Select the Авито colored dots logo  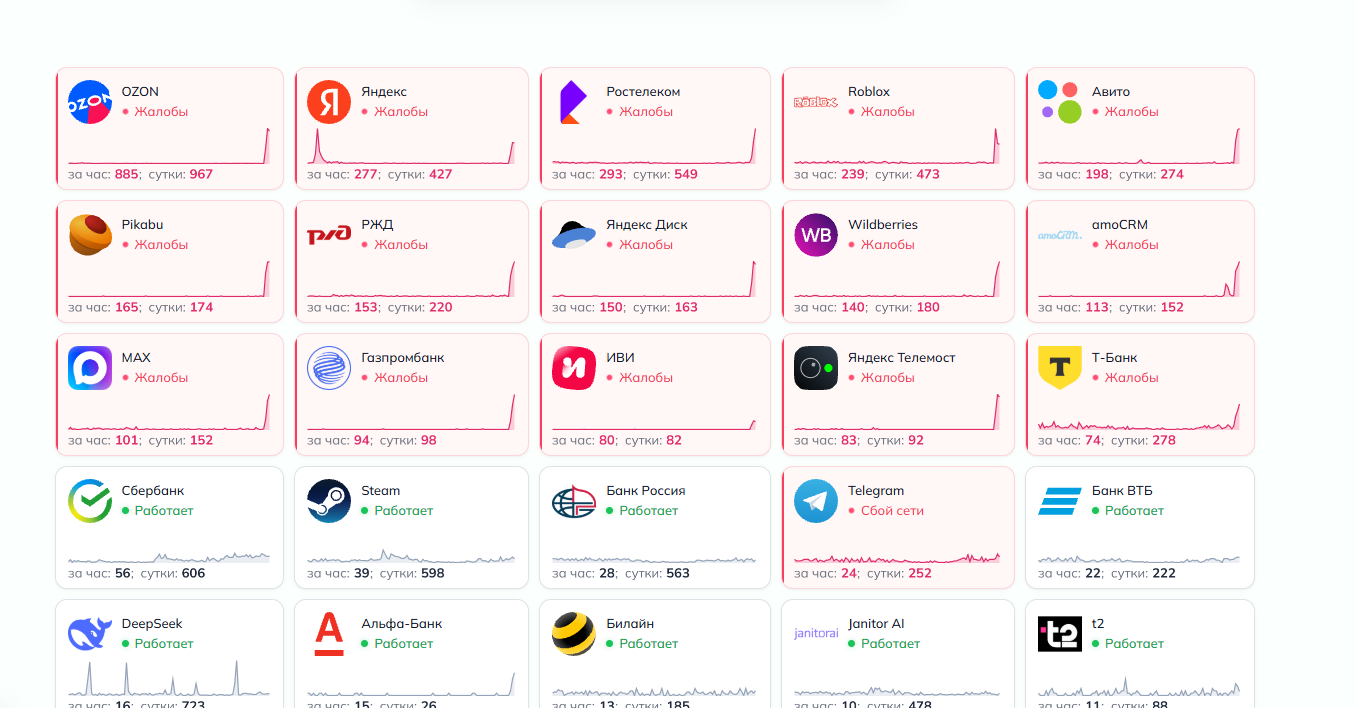point(1060,102)
